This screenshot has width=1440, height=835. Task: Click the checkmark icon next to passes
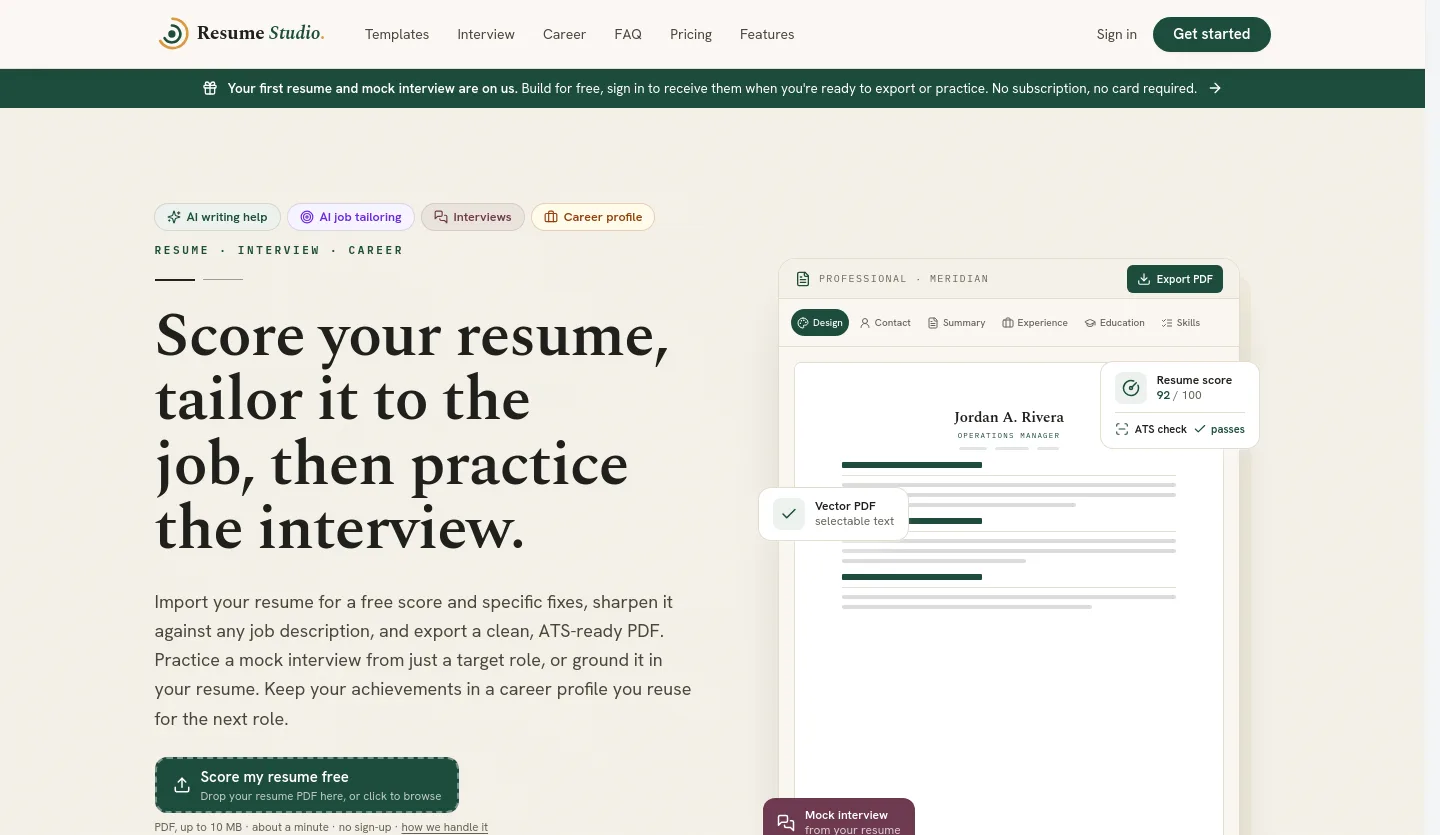1200,429
